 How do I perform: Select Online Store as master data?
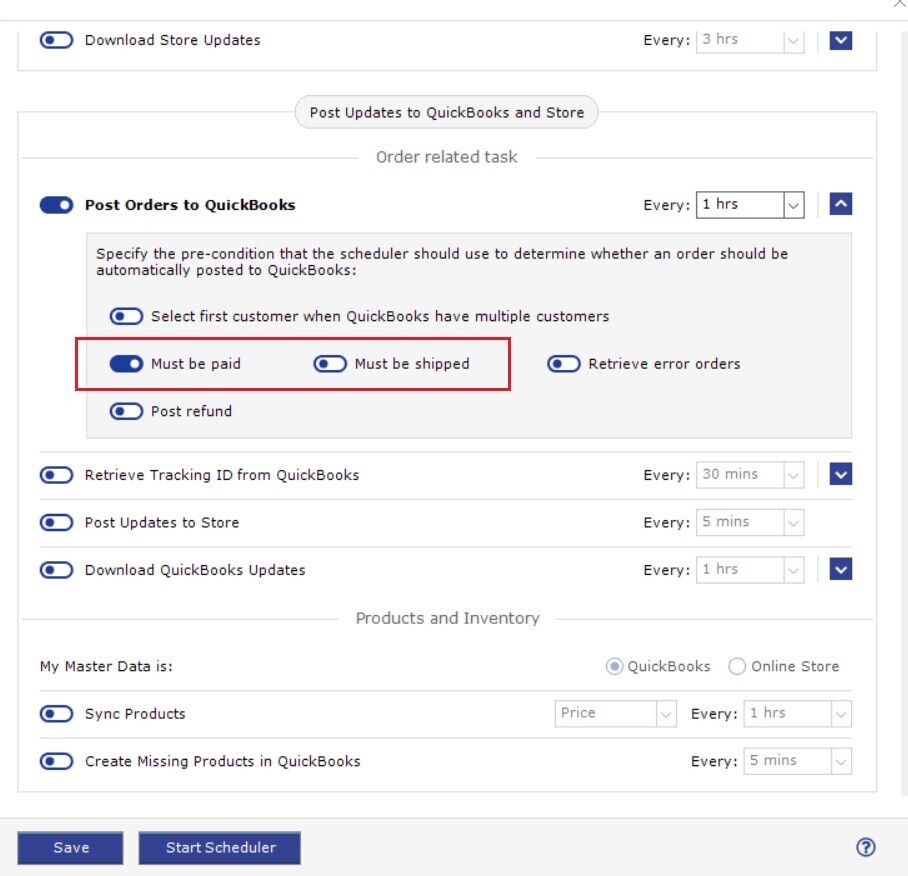click(x=738, y=667)
